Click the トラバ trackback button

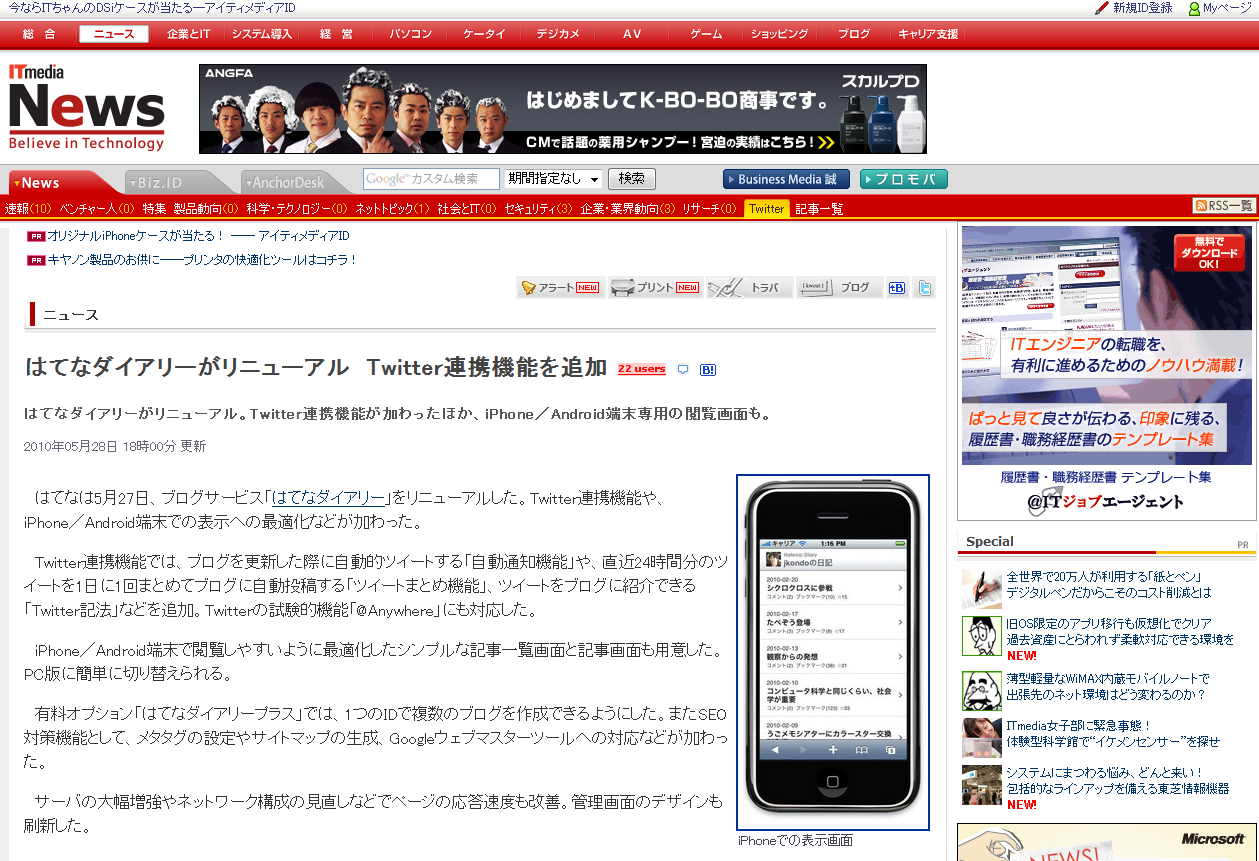tap(749, 287)
